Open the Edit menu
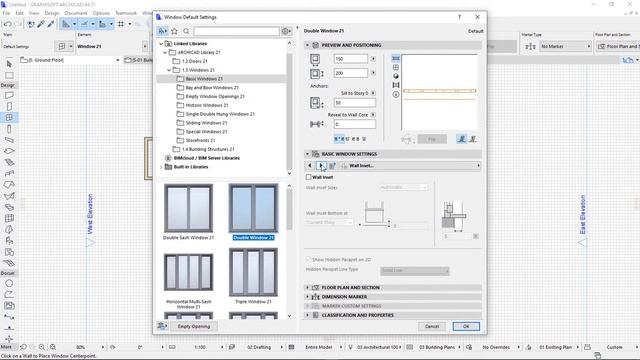This screenshot has width=640, height=360. coord(19,13)
